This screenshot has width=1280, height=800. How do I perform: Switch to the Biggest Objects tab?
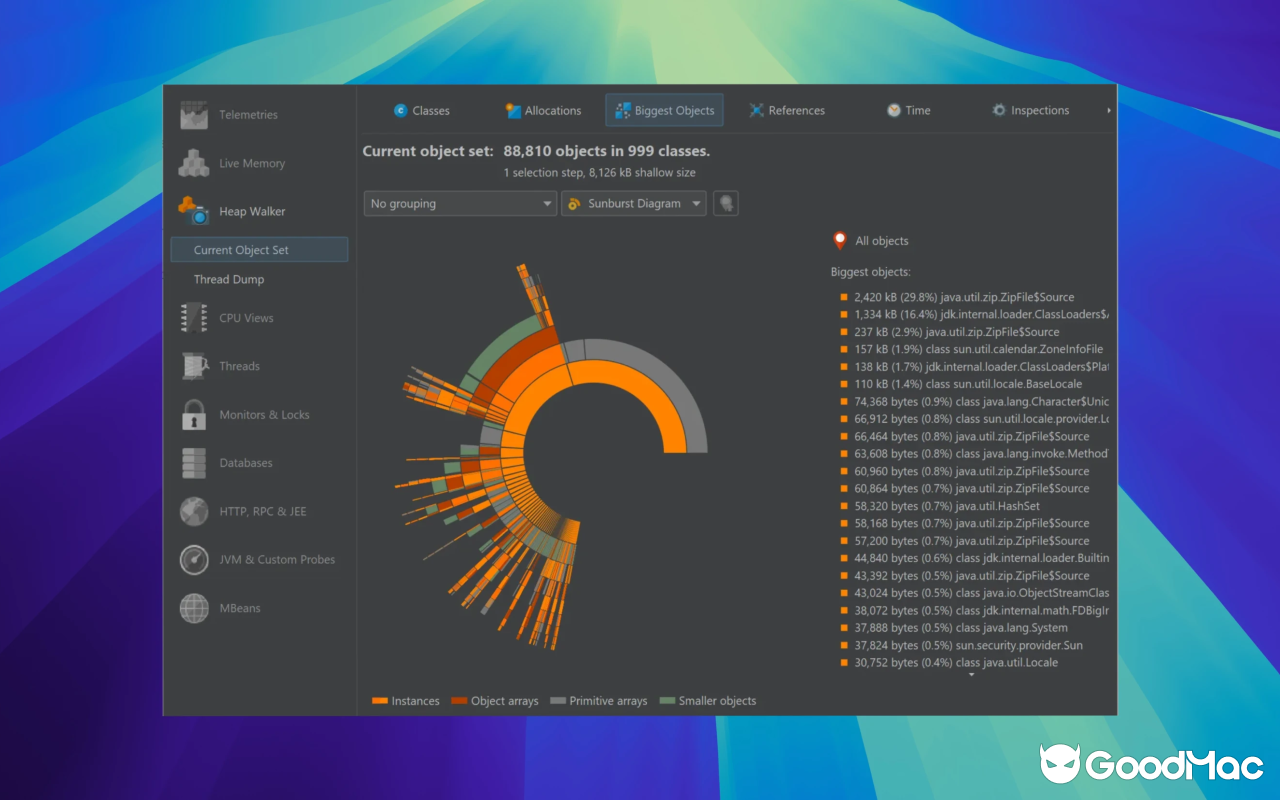[x=664, y=110]
